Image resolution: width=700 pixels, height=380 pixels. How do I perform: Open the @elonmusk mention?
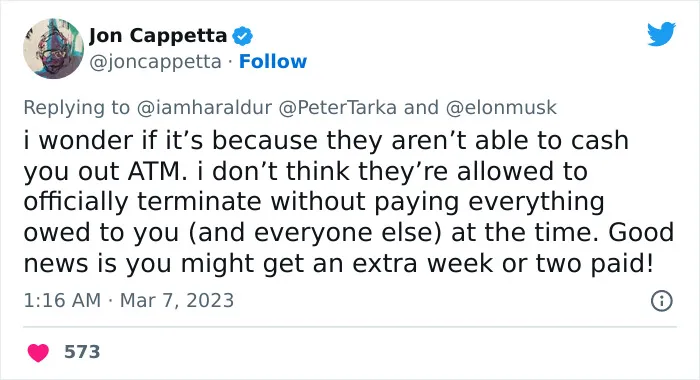(501, 108)
